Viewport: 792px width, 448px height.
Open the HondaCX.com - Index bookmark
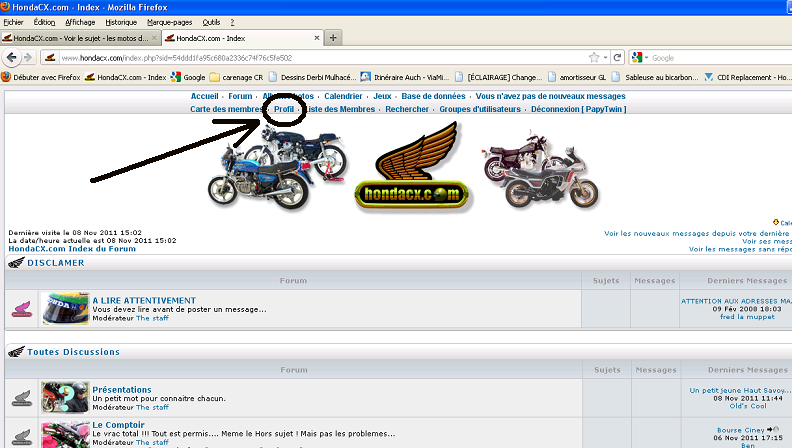tap(126, 77)
